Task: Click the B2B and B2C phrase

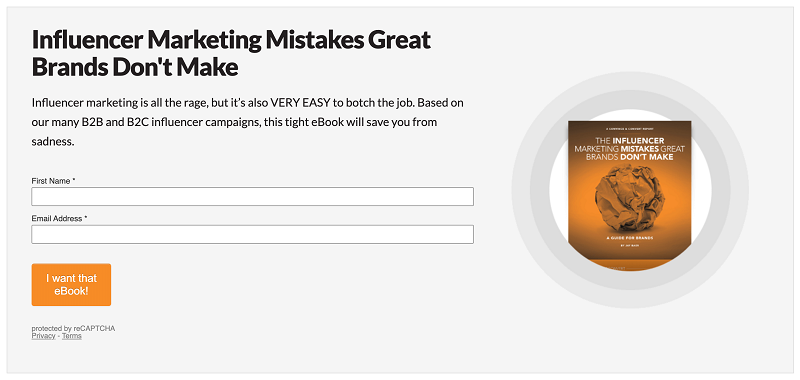Action: [x=115, y=122]
